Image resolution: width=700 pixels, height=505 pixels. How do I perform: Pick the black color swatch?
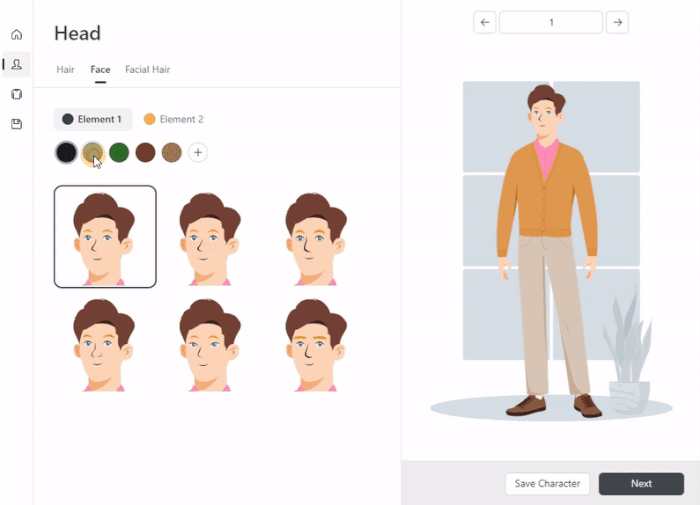[66, 152]
